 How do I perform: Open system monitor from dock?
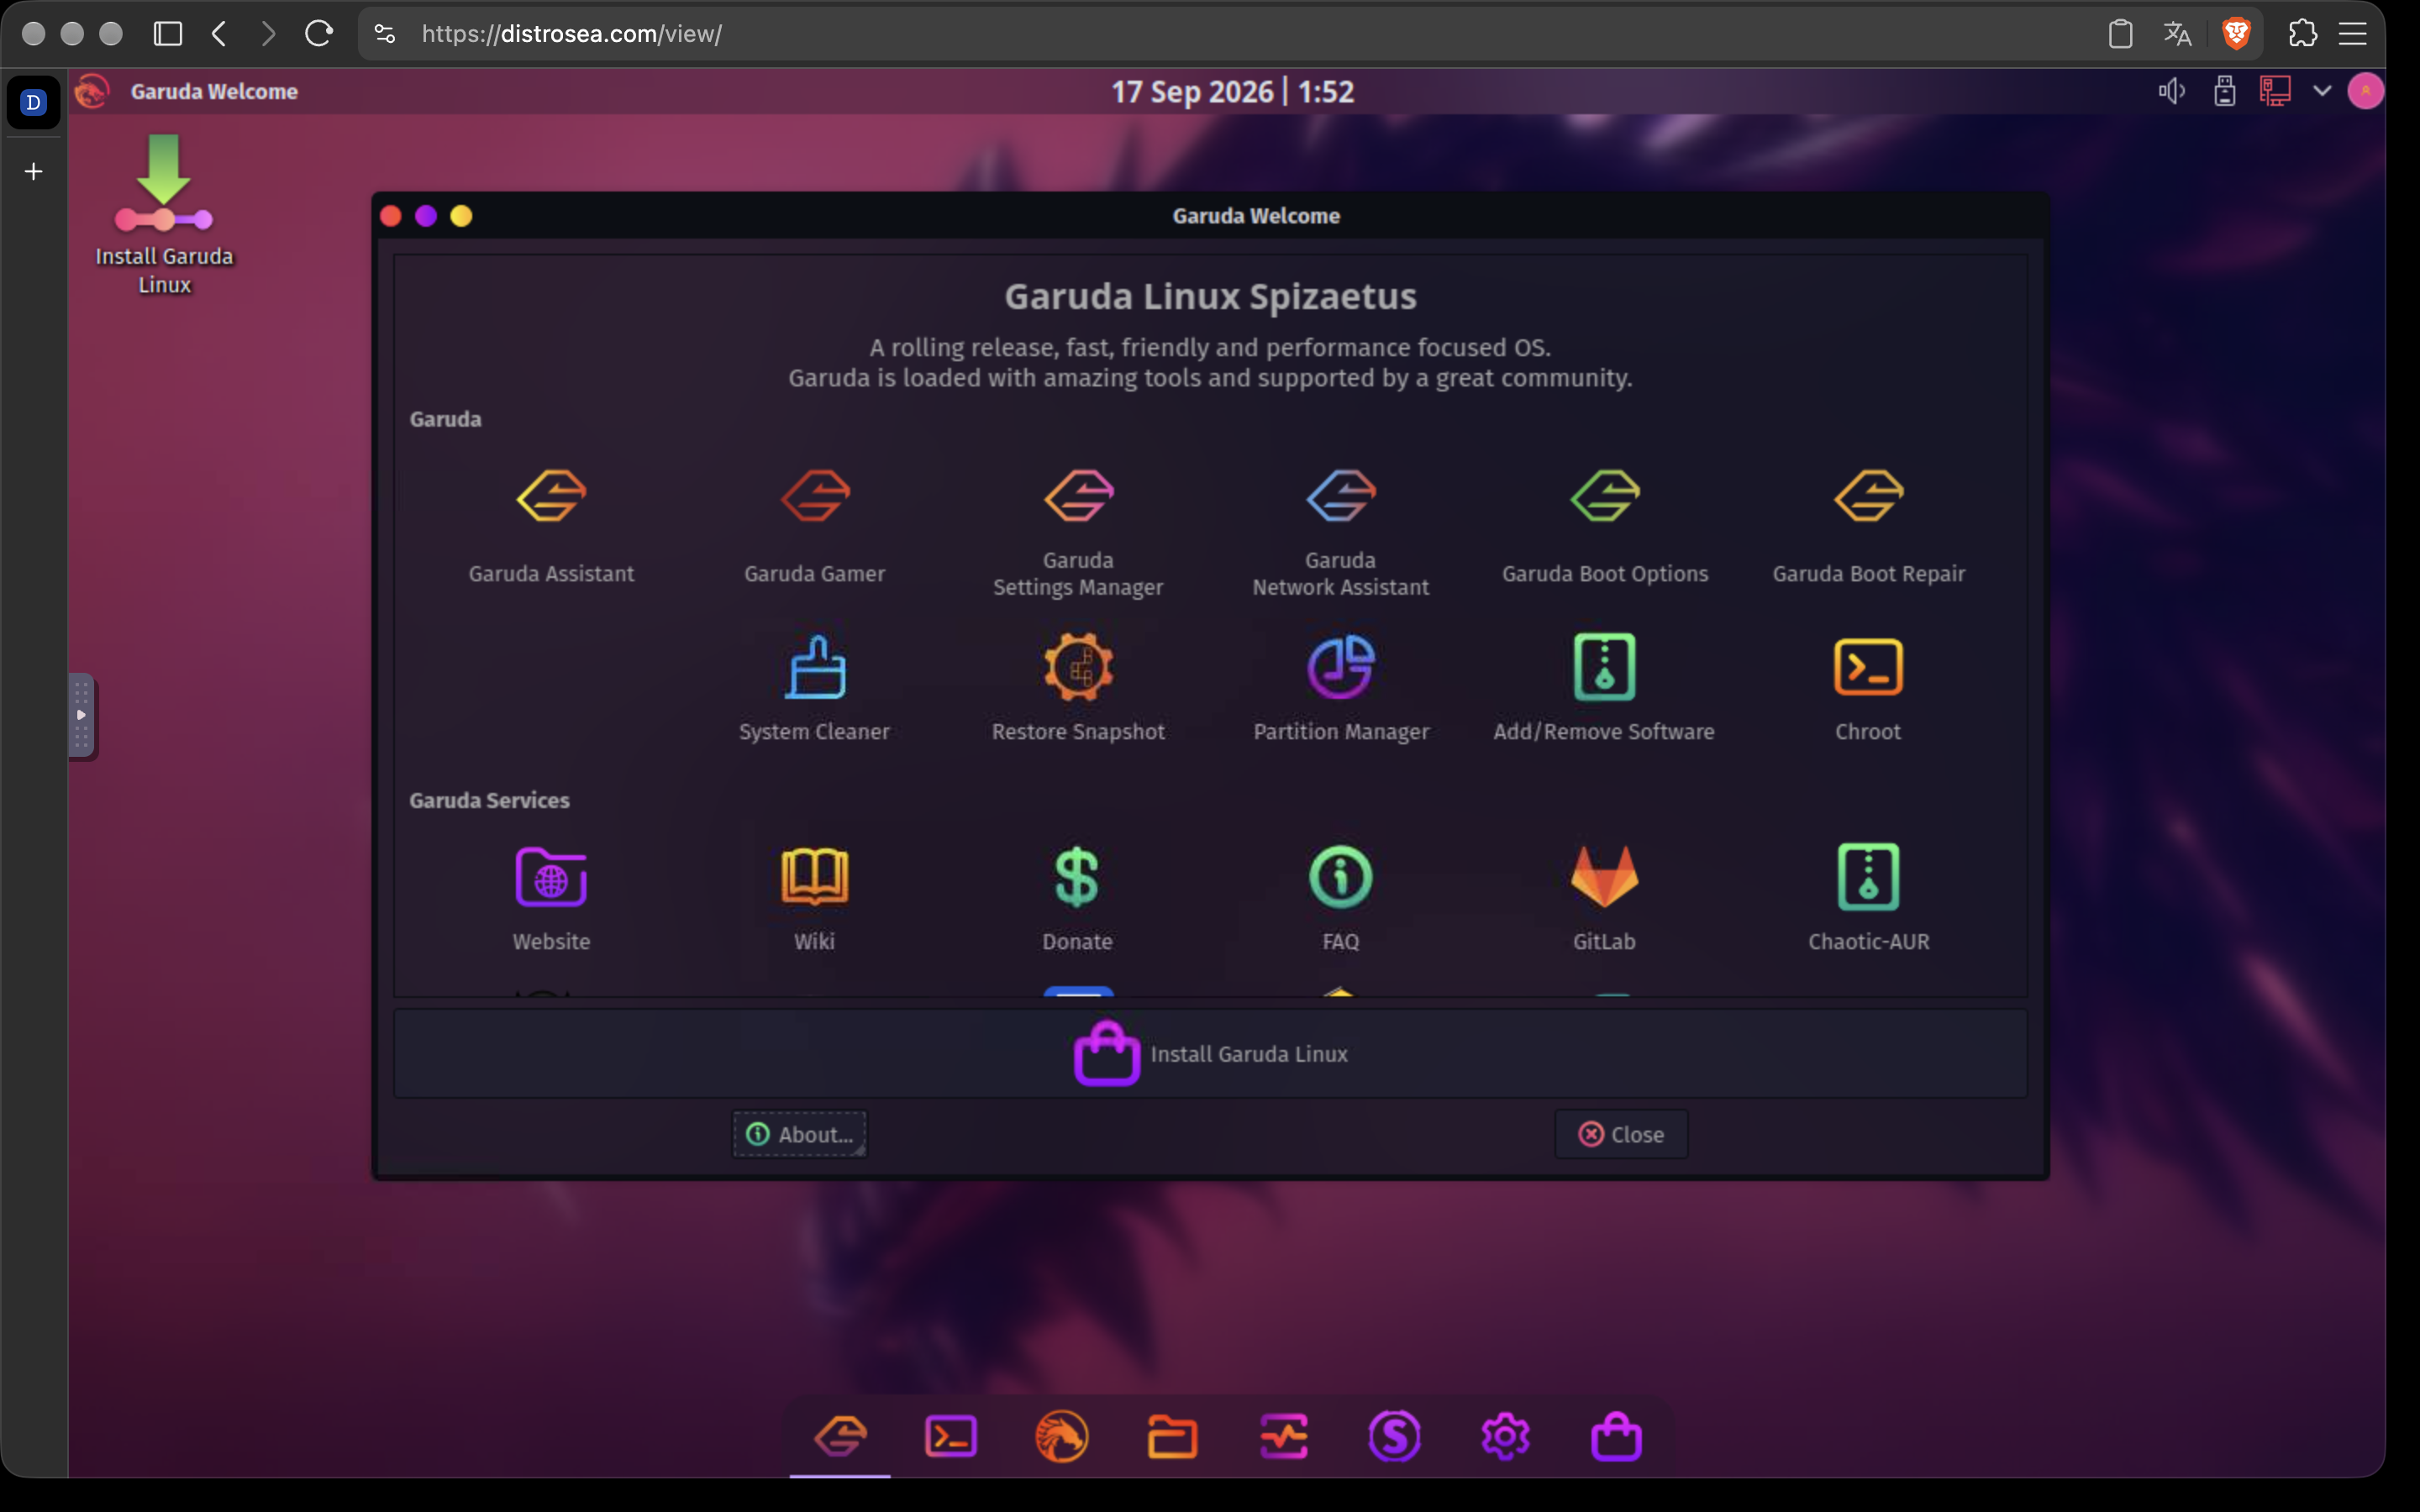(1283, 1437)
